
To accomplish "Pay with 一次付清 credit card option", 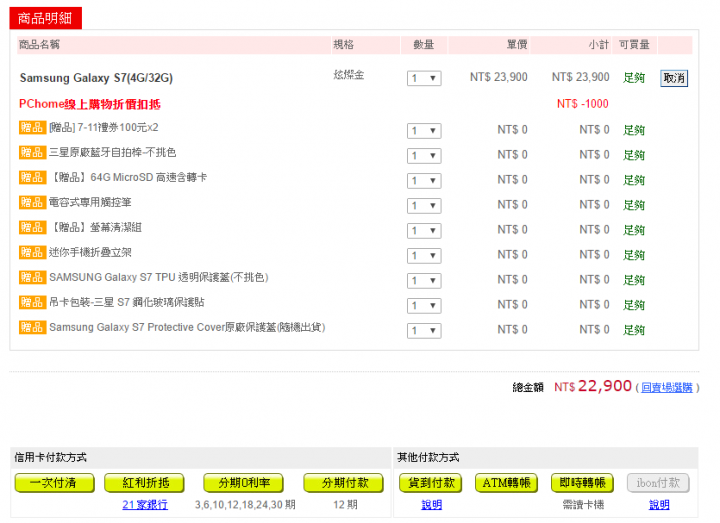I will [54, 483].
